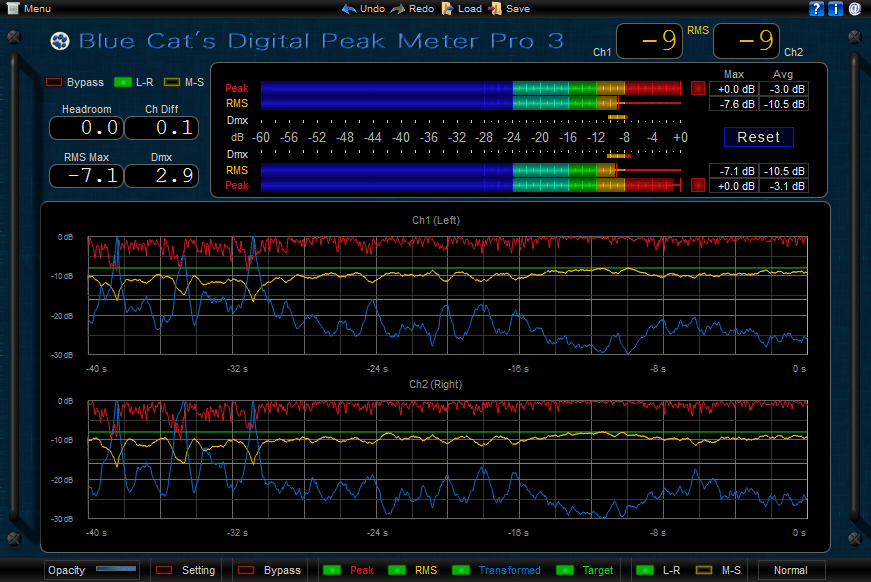The image size is (871, 582).
Task: Toggle the Setting option in bottom bar
Action: pos(164,570)
